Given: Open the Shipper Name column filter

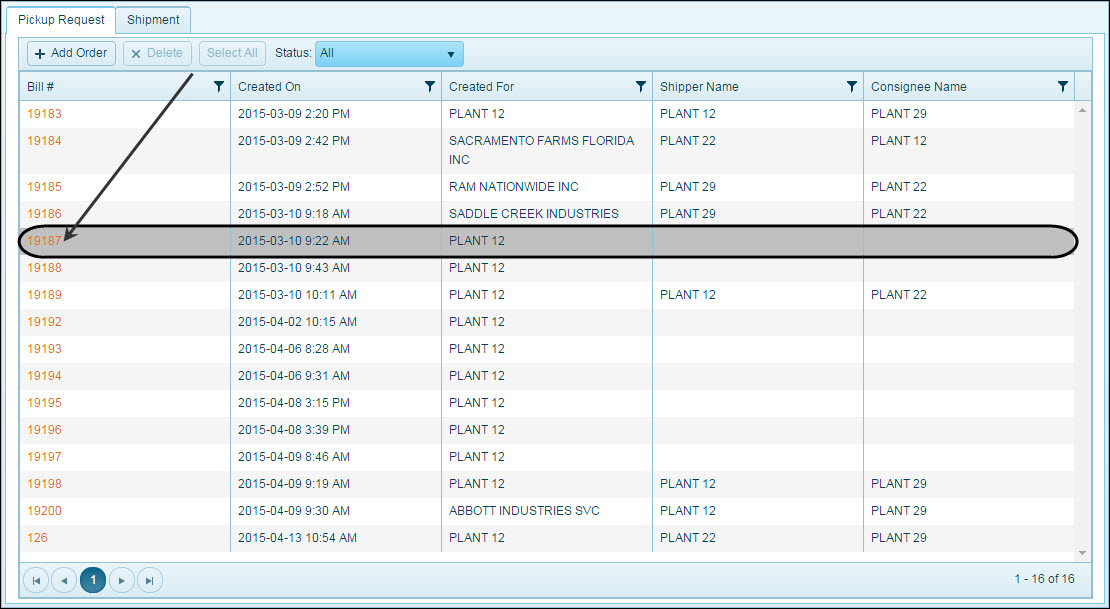Looking at the screenshot, I should 852,87.
